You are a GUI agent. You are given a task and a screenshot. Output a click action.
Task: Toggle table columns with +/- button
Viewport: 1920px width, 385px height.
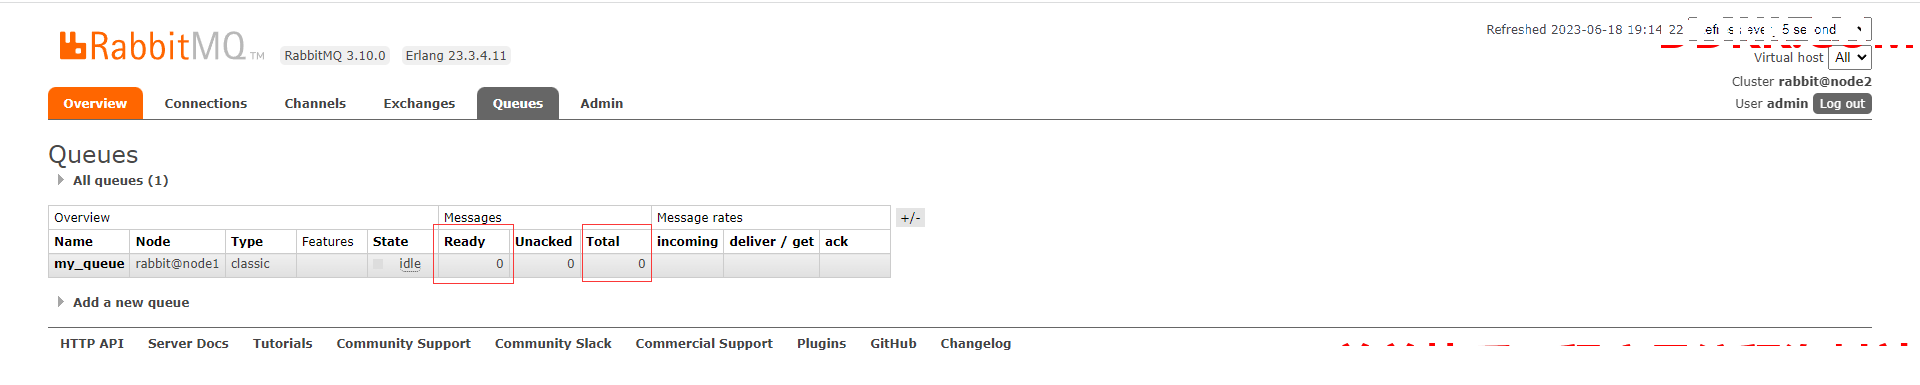910,218
